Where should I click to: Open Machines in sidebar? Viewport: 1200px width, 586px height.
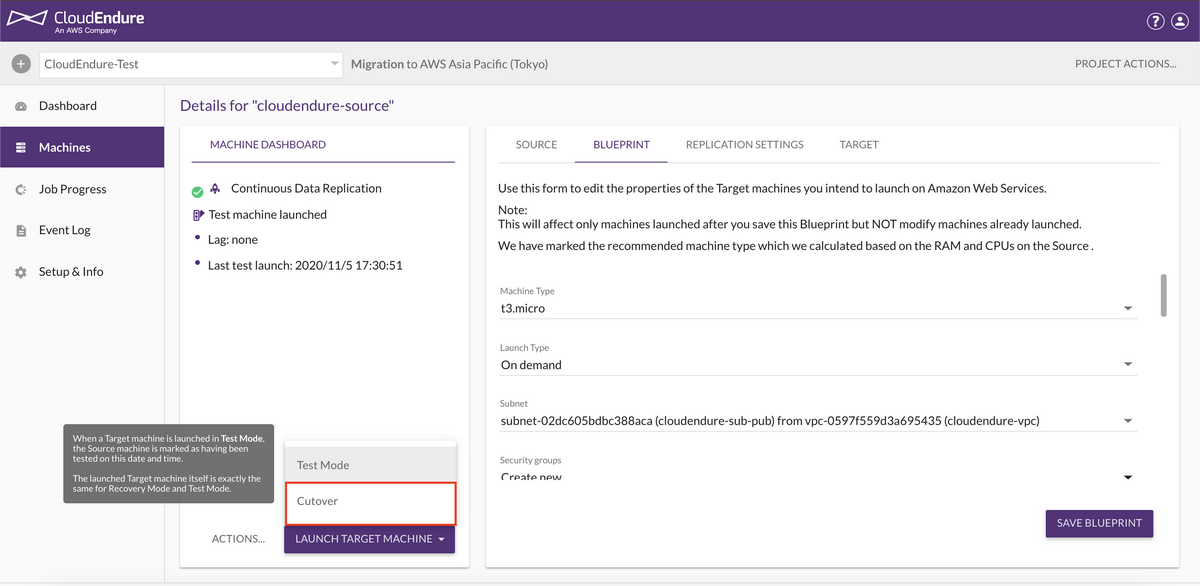pyautogui.click(x=82, y=147)
